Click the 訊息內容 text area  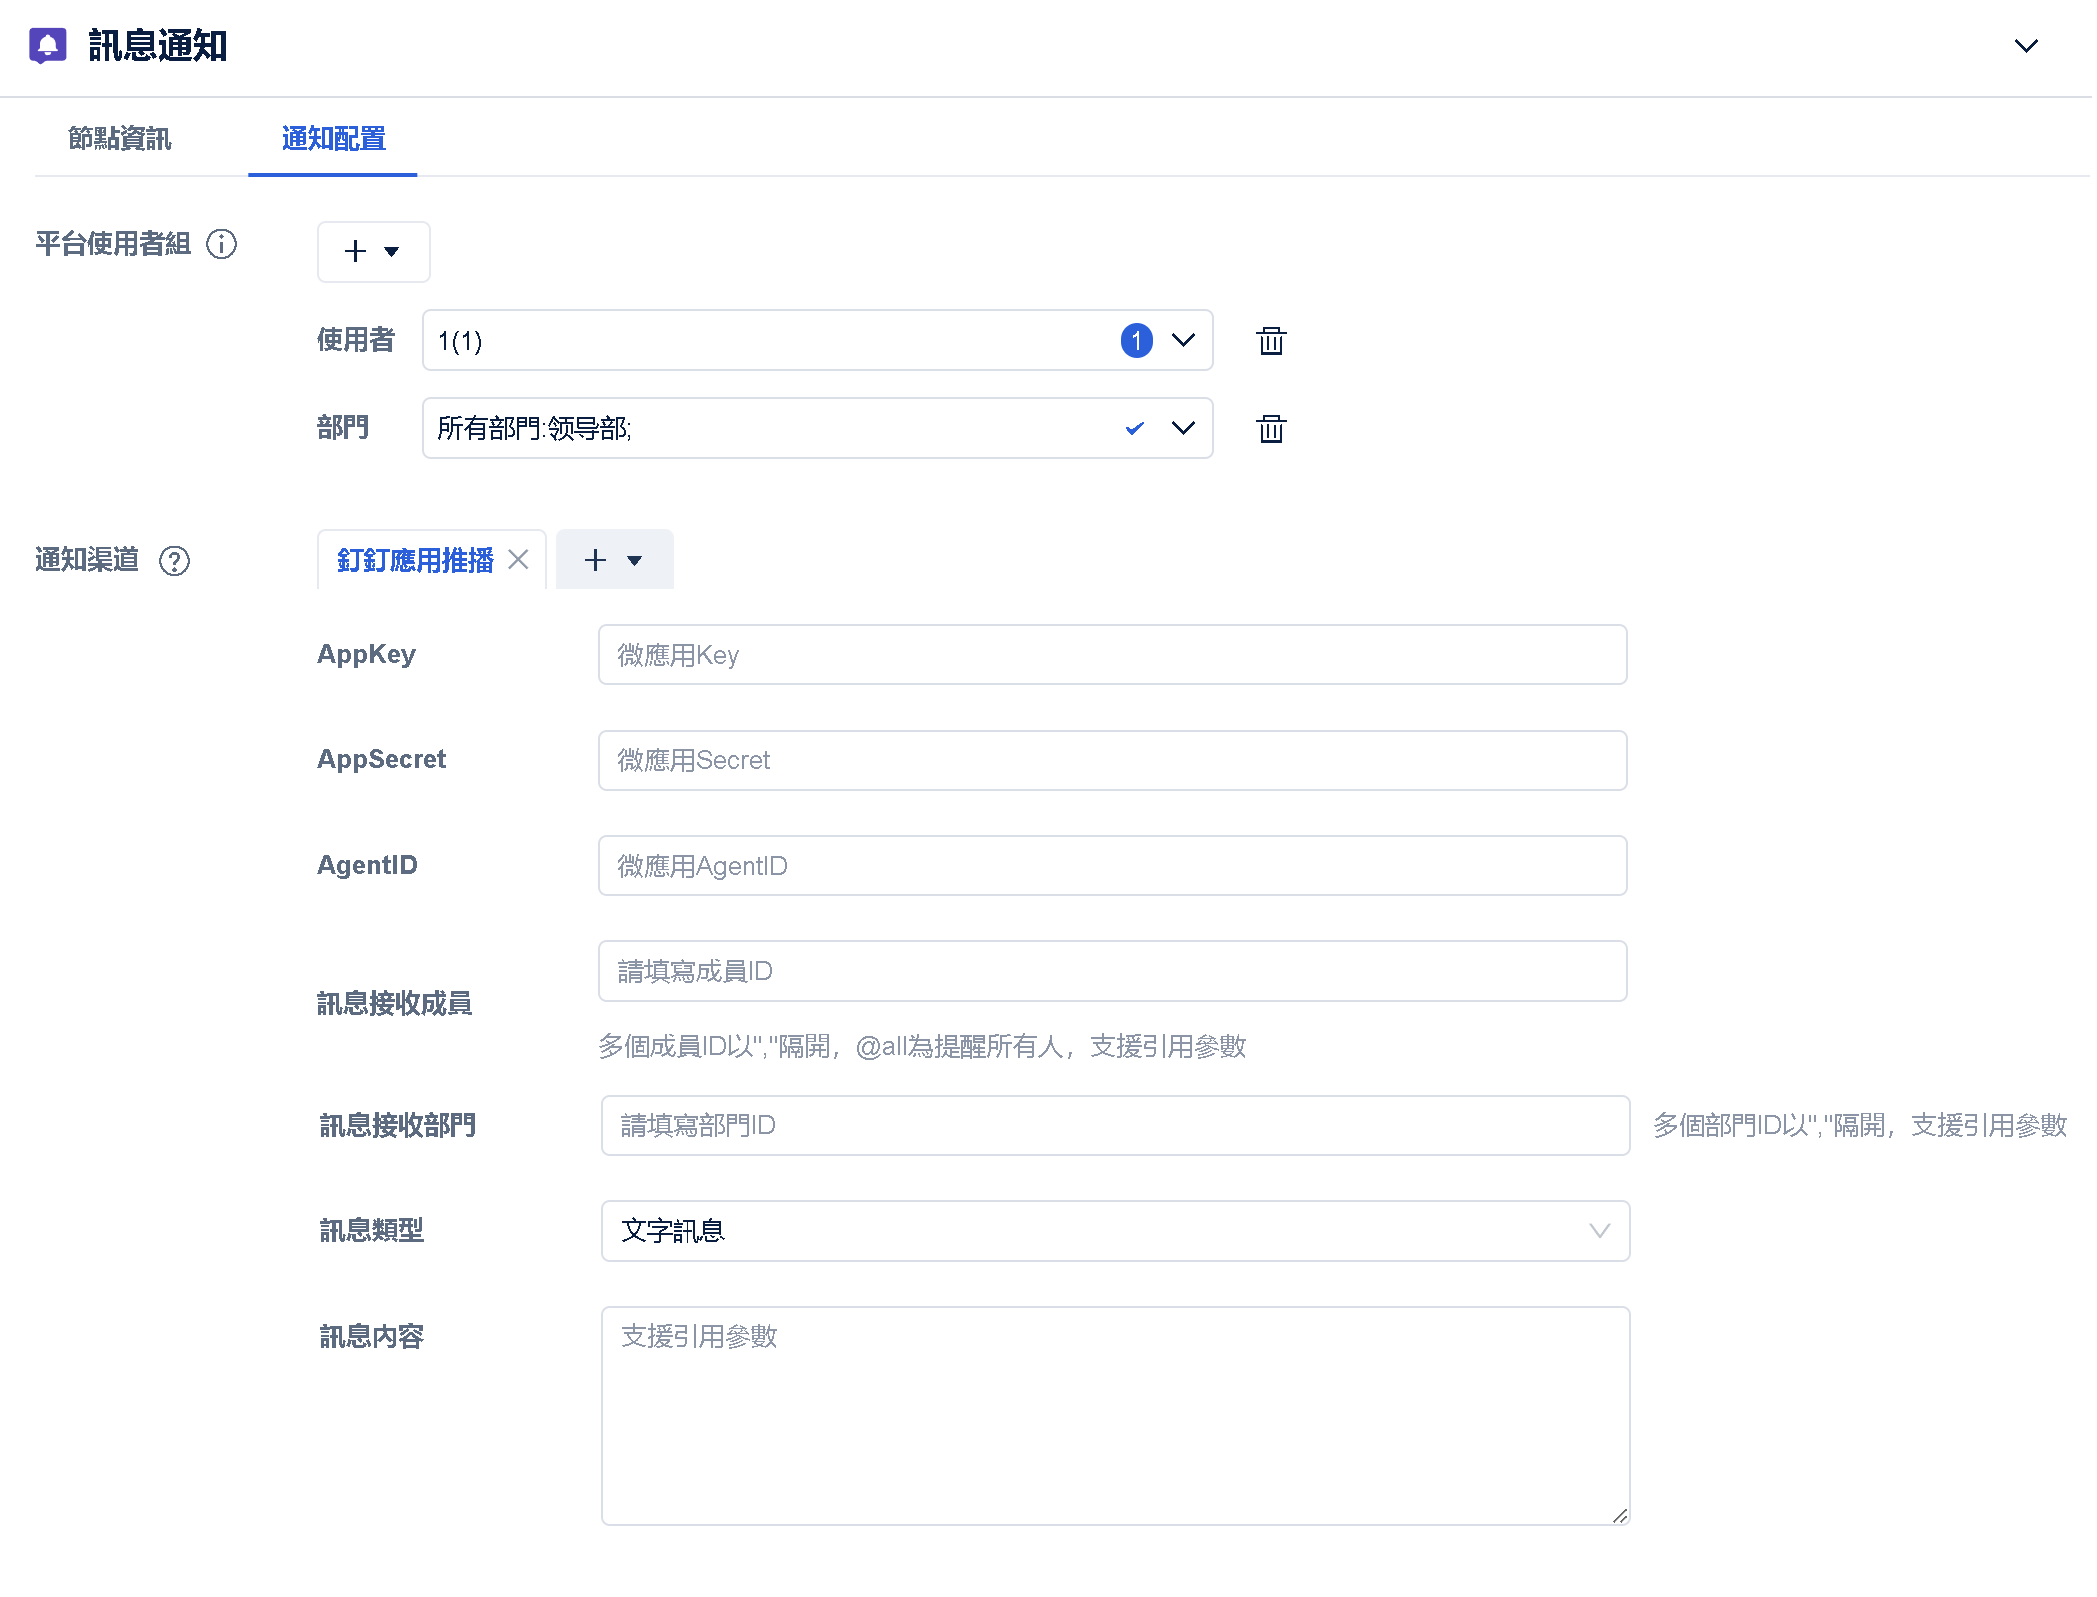point(1114,1415)
